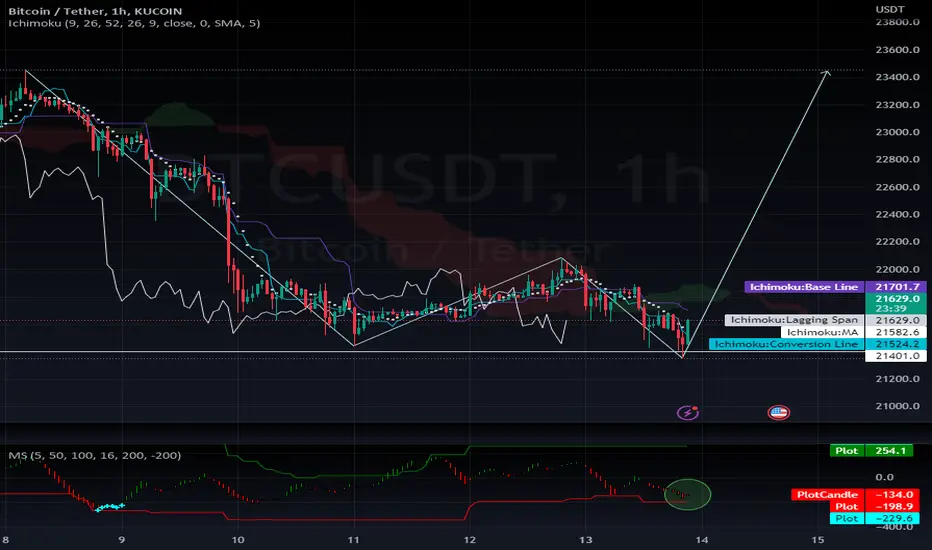This screenshot has height=550, width=932.
Task: Click the 22800.0 price axis label
Action: tap(898, 159)
